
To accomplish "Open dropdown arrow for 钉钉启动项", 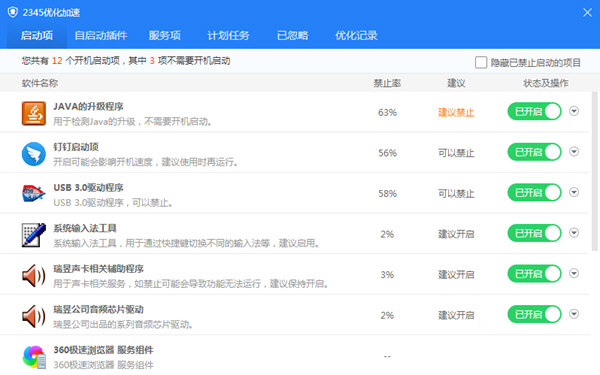I will coord(574,152).
